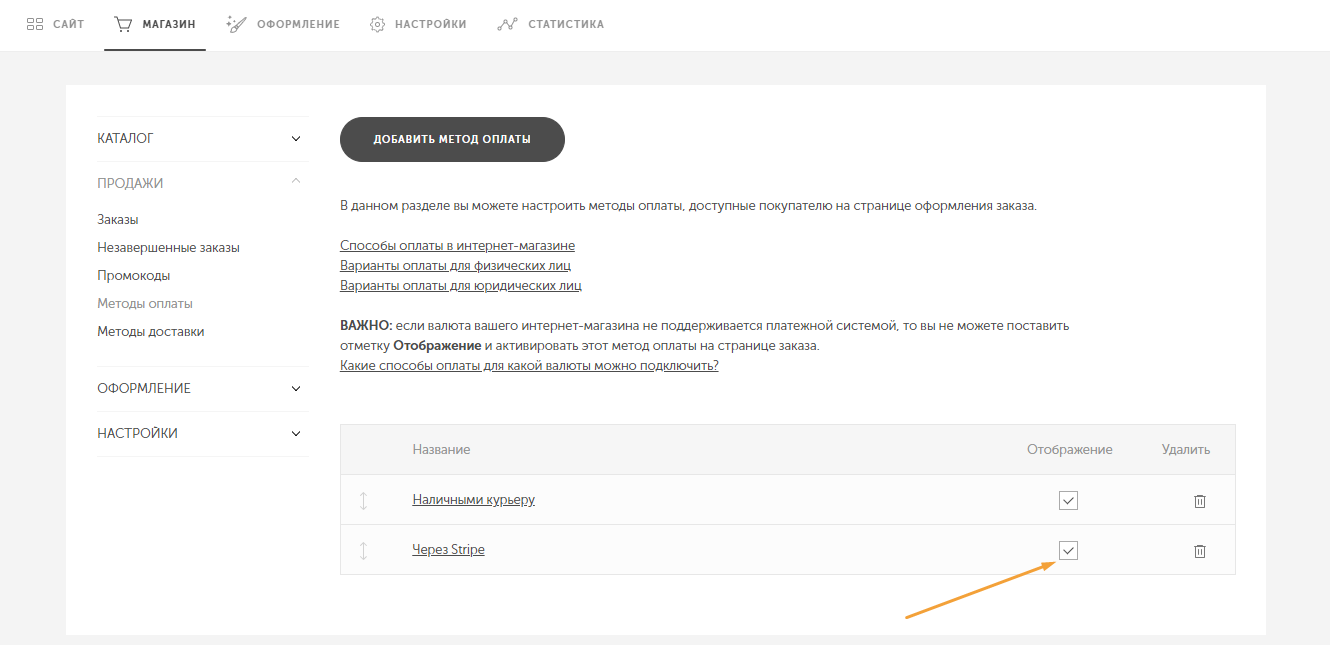Expand the Оформление sidebar section
Viewport: 1330px width, 645px height.
coord(295,389)
